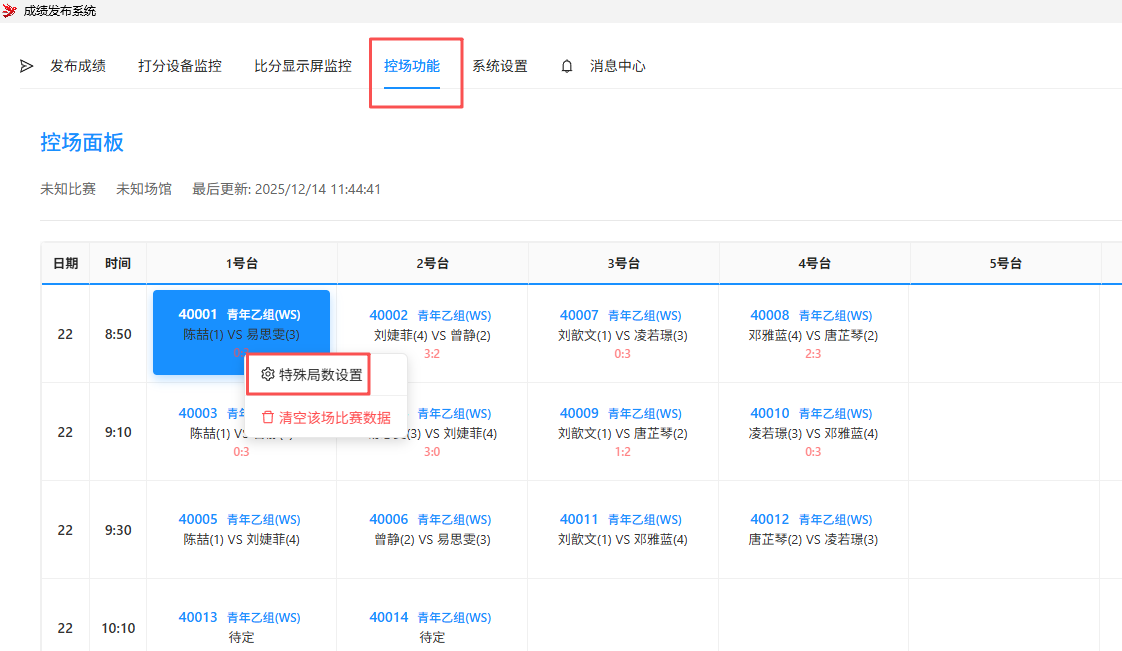
Task: Click the 5号台 column header
Action: tap(1005, 263)
